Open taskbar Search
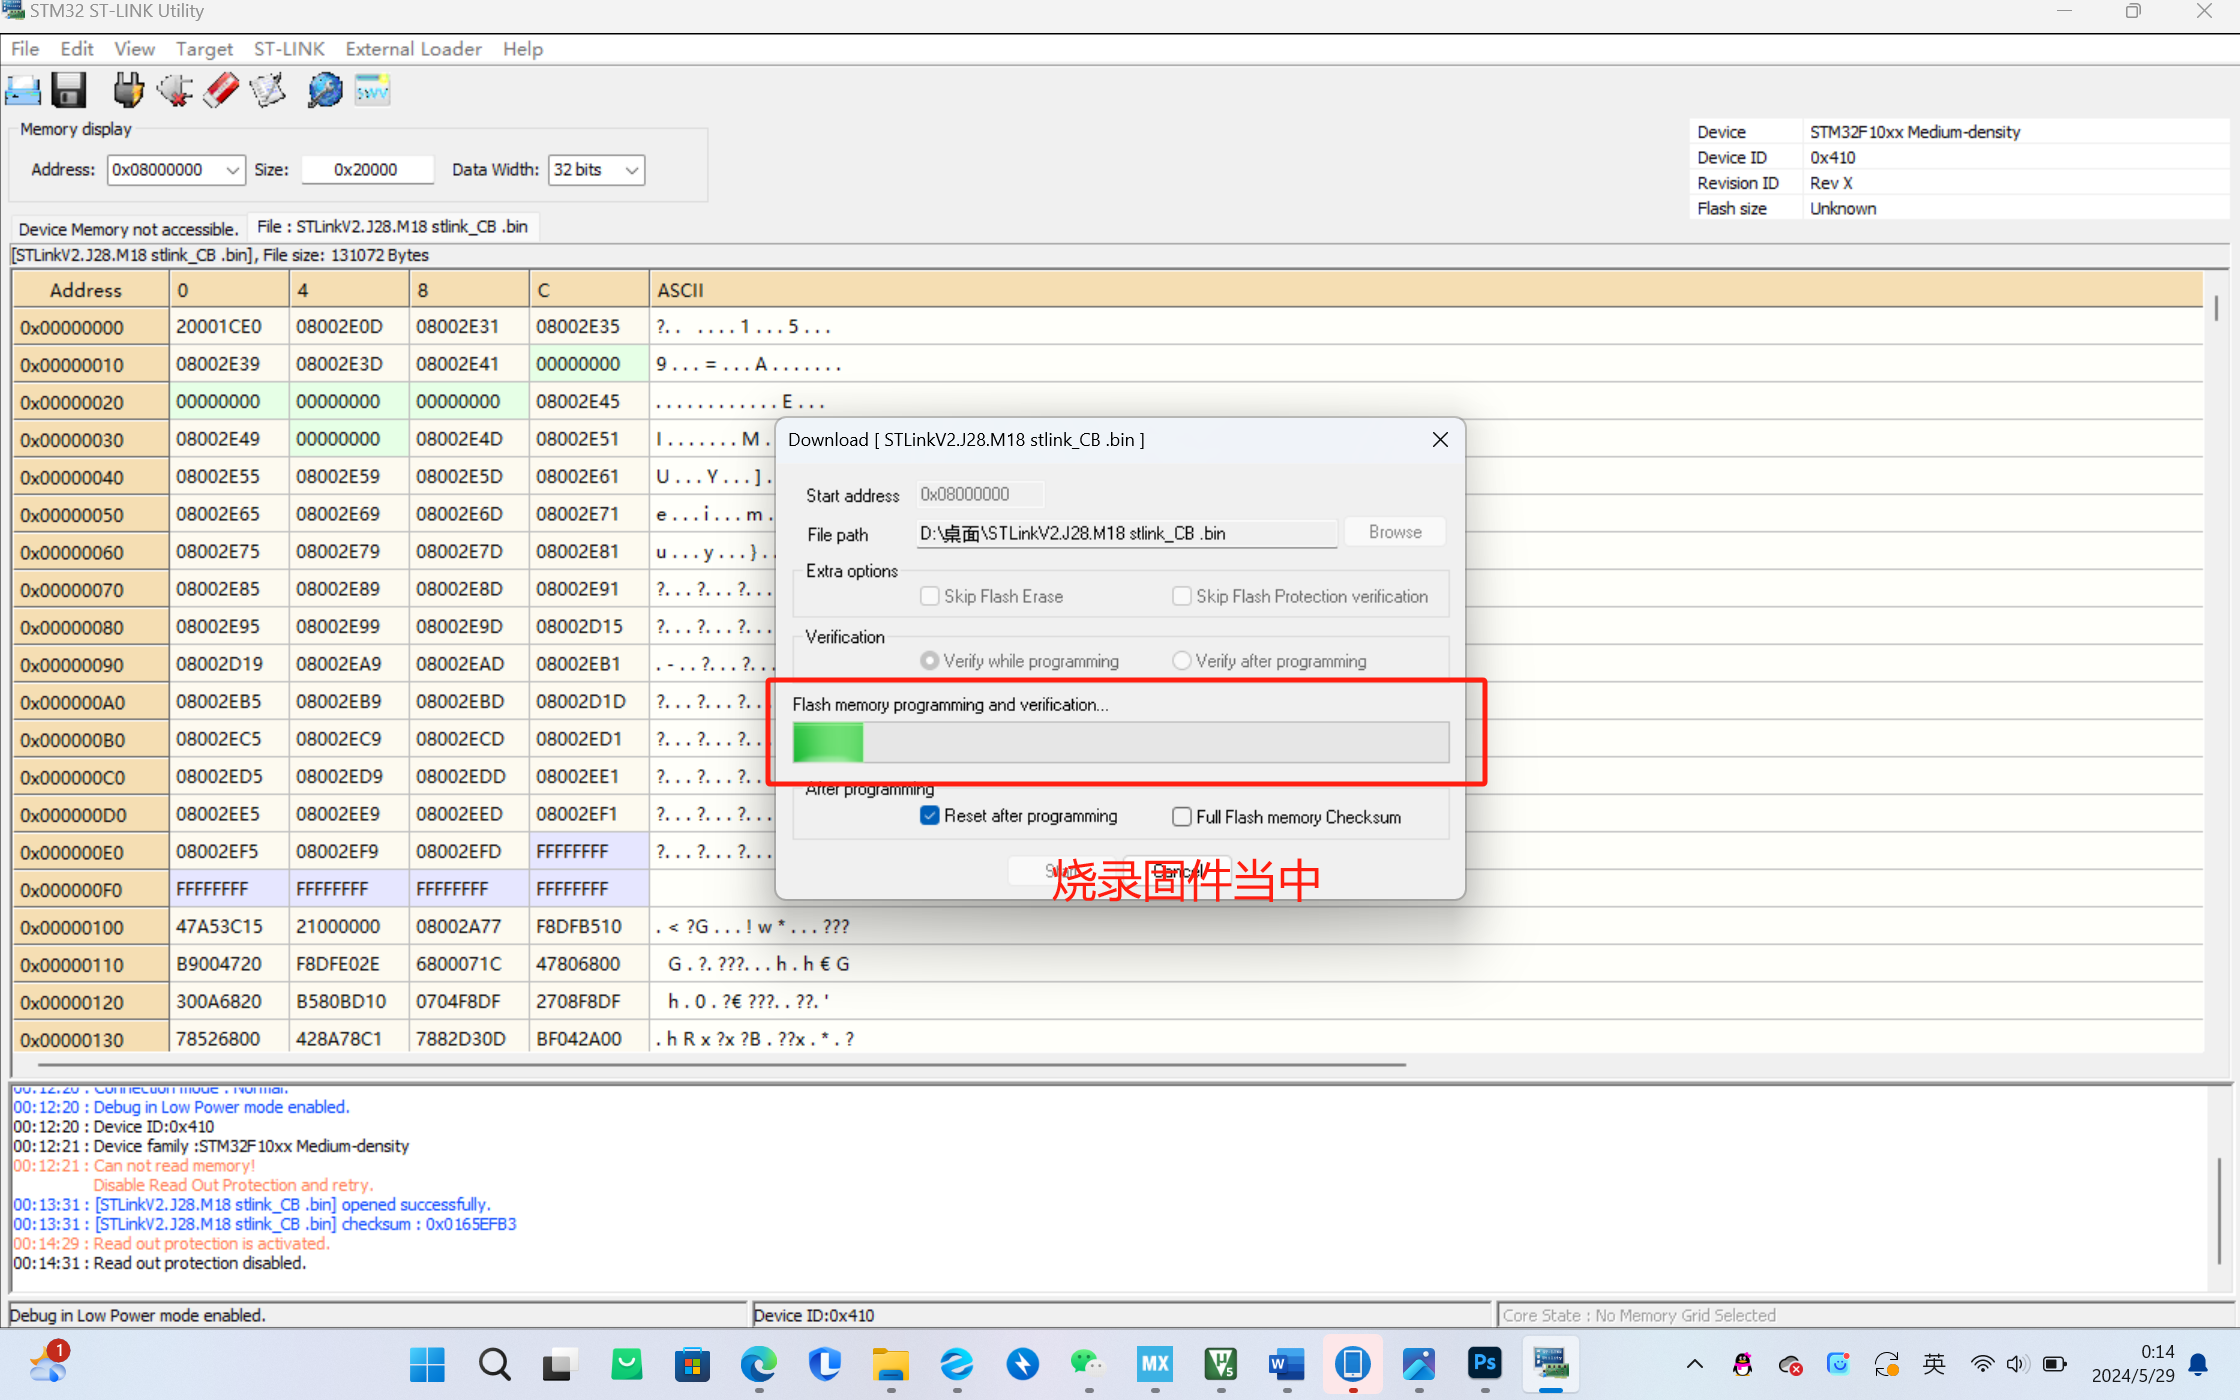The image size is (2240, 1400). coord(494,1364)
